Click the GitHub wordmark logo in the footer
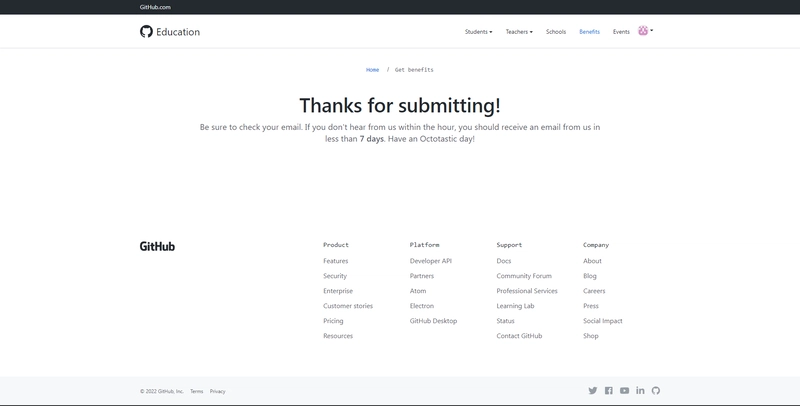 tap(157, 246)
